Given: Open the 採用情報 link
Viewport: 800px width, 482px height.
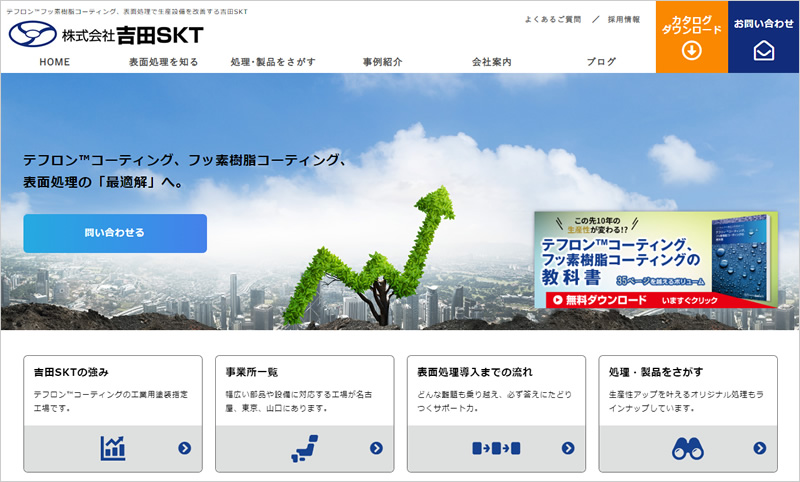Looking at the screenshot, I should 623,19.
